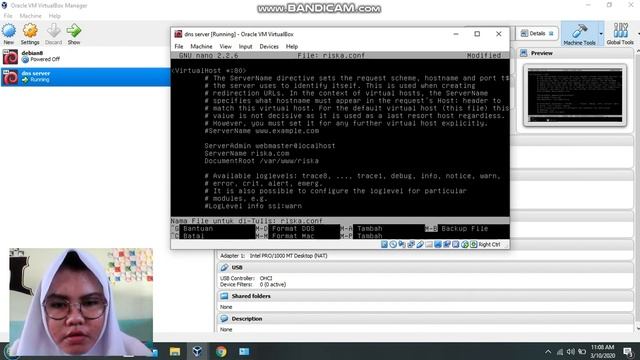
Task: Click the Discard toolbar icon
Action: point(53,33)
